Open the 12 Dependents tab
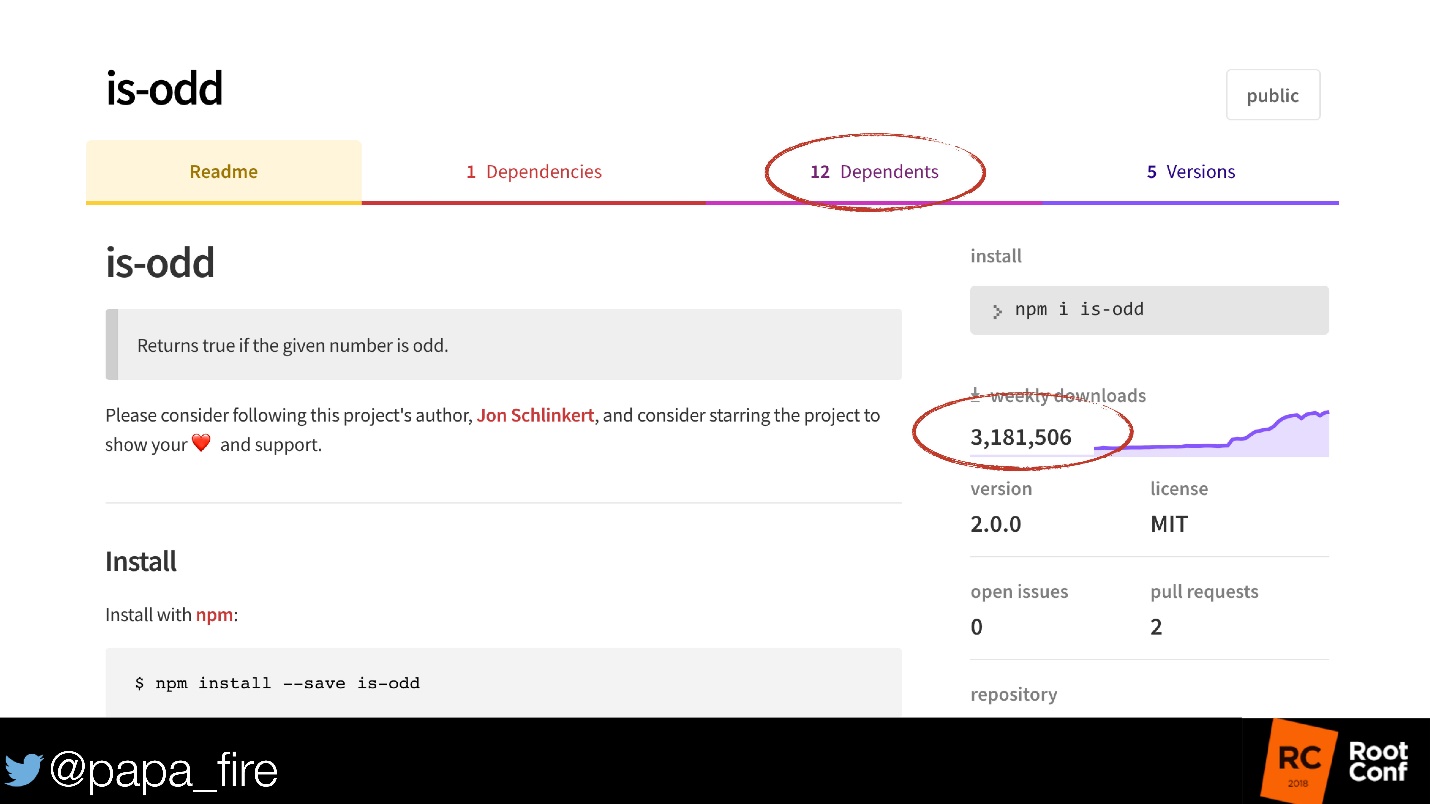 coord(874,172)
